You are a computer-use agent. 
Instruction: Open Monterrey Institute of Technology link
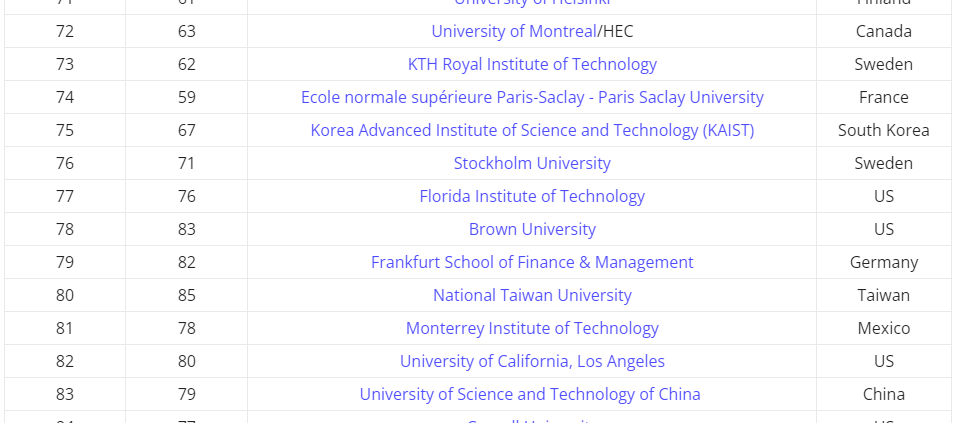(532, 327)
